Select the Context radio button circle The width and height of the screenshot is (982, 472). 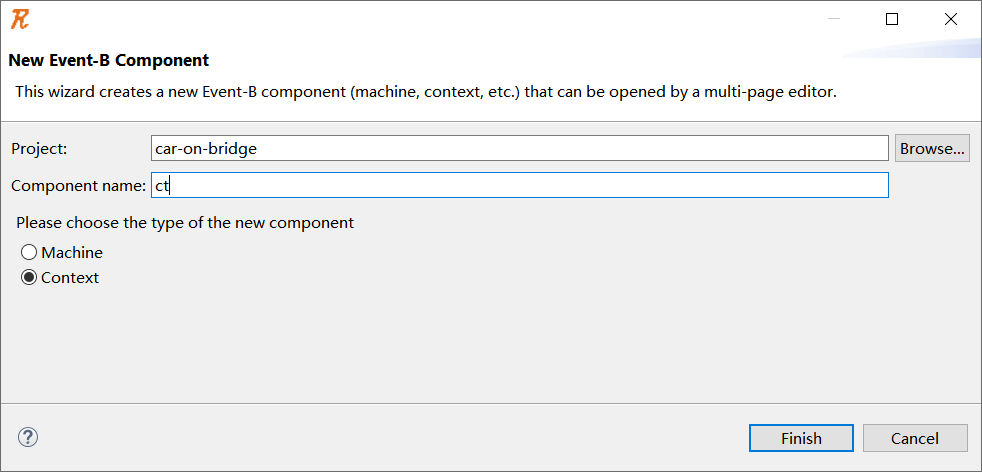pos(29,278)
